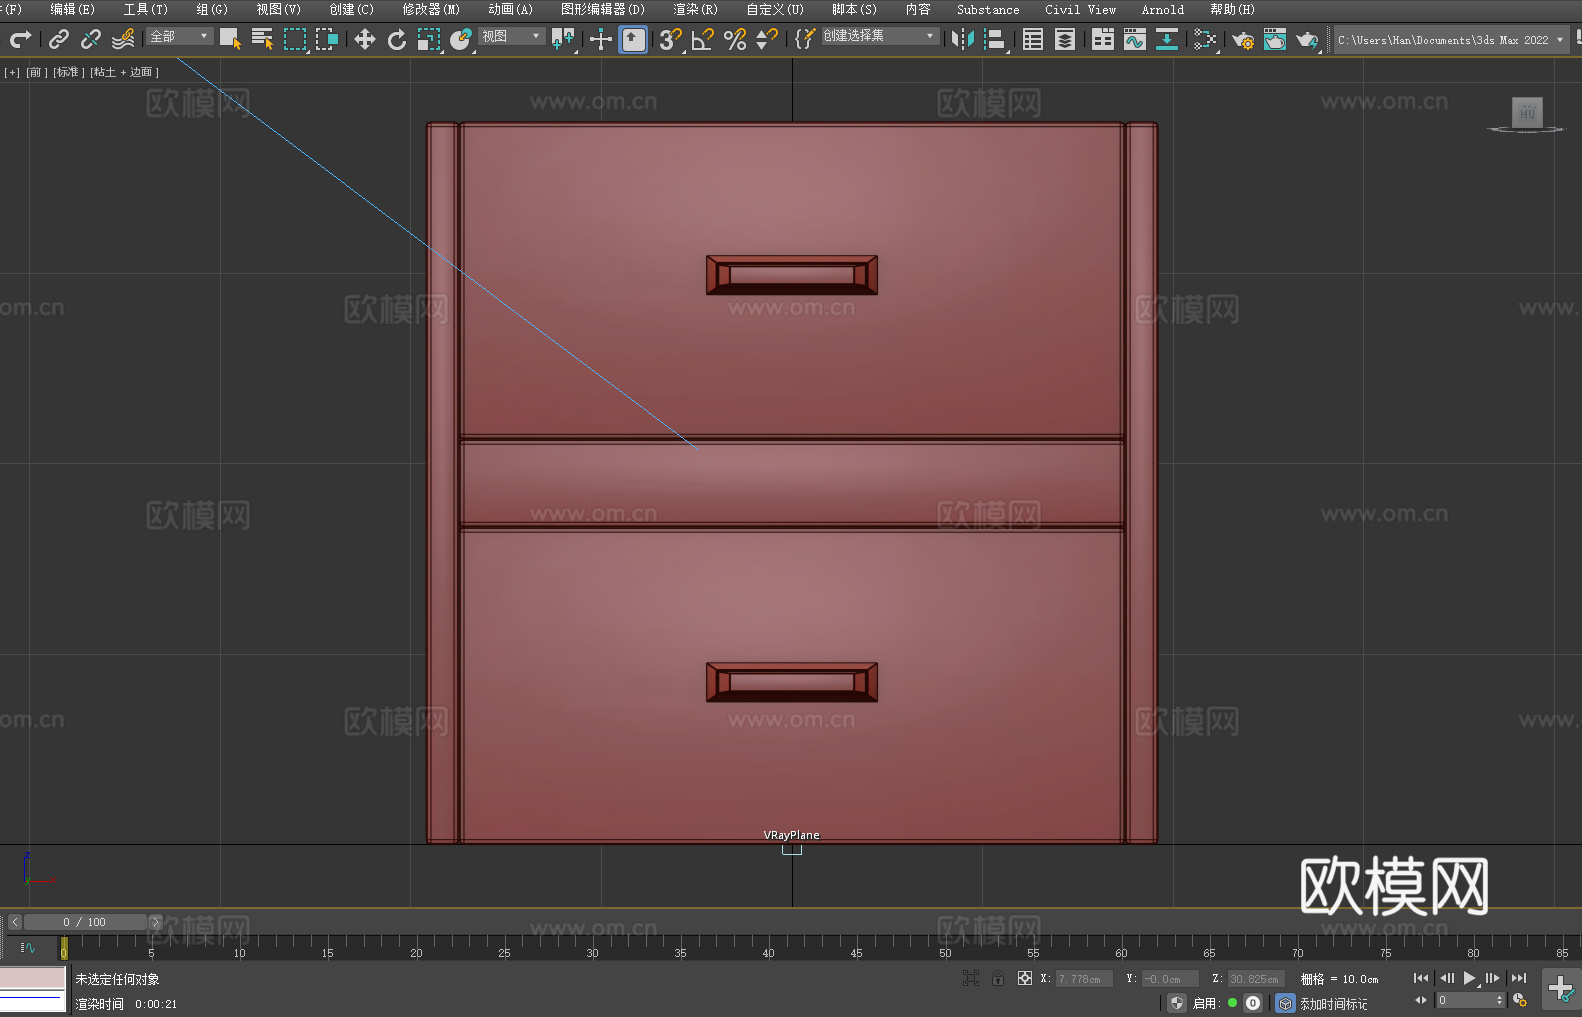
Task: Toggle the Scene Explorer icon
Action: [1033, 39]
